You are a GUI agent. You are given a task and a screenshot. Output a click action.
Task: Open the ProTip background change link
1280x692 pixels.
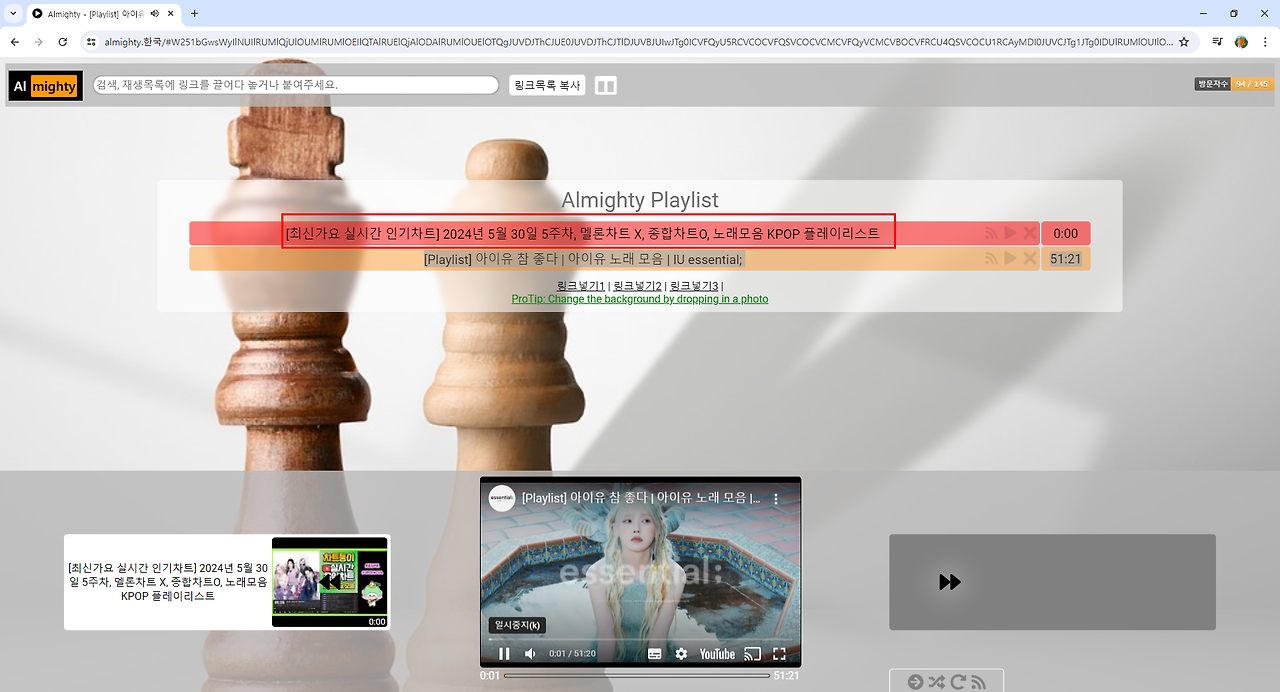click(639, 298)
